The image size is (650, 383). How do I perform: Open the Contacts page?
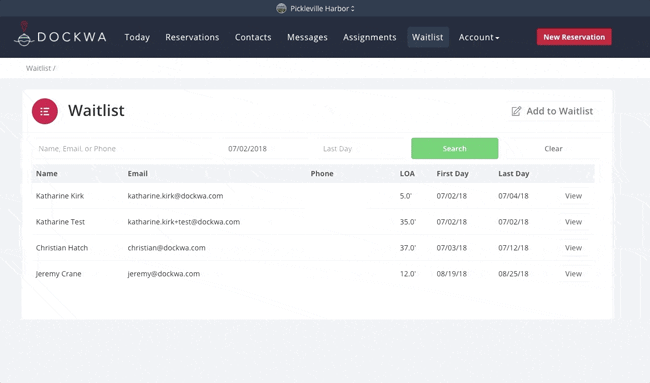tap(253, 37)
